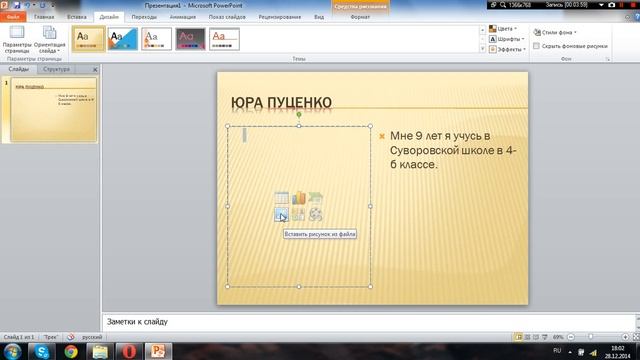The width and height of the screenshot is (640, 360).
Task: Zoom out with the minus button
Action: click(x=571, y=337)
